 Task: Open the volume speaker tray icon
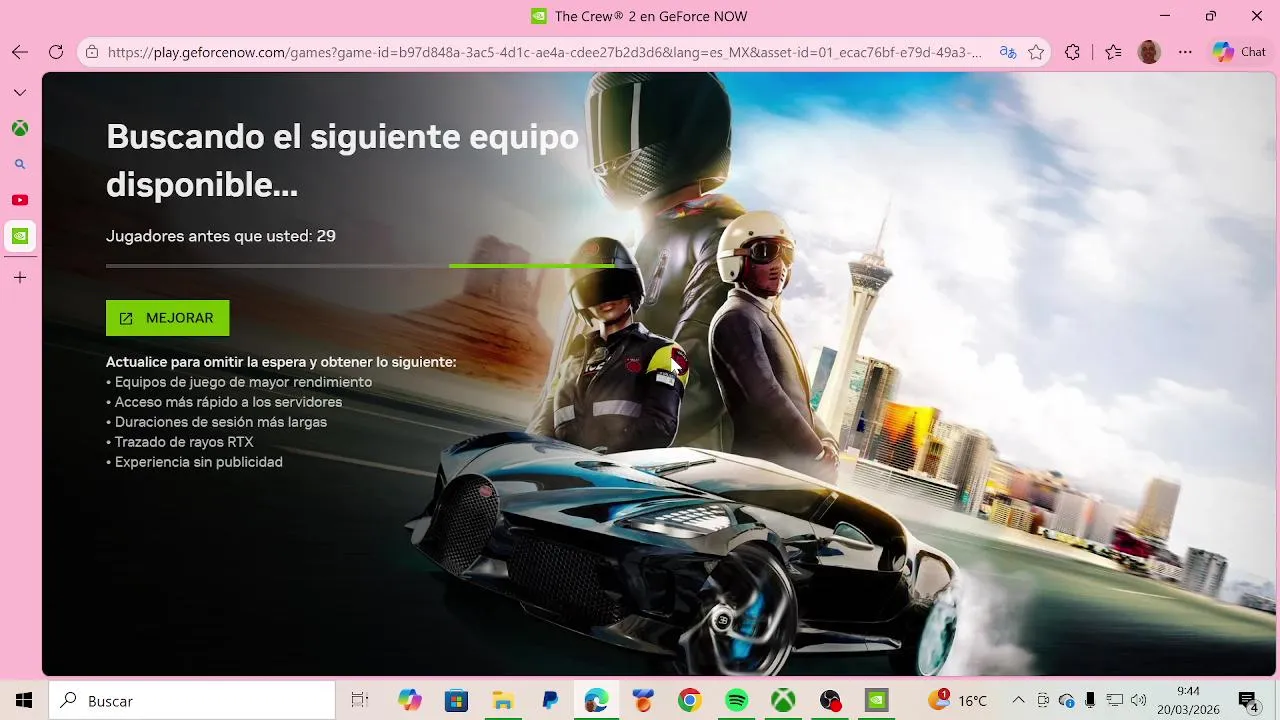pos(1138,701)
